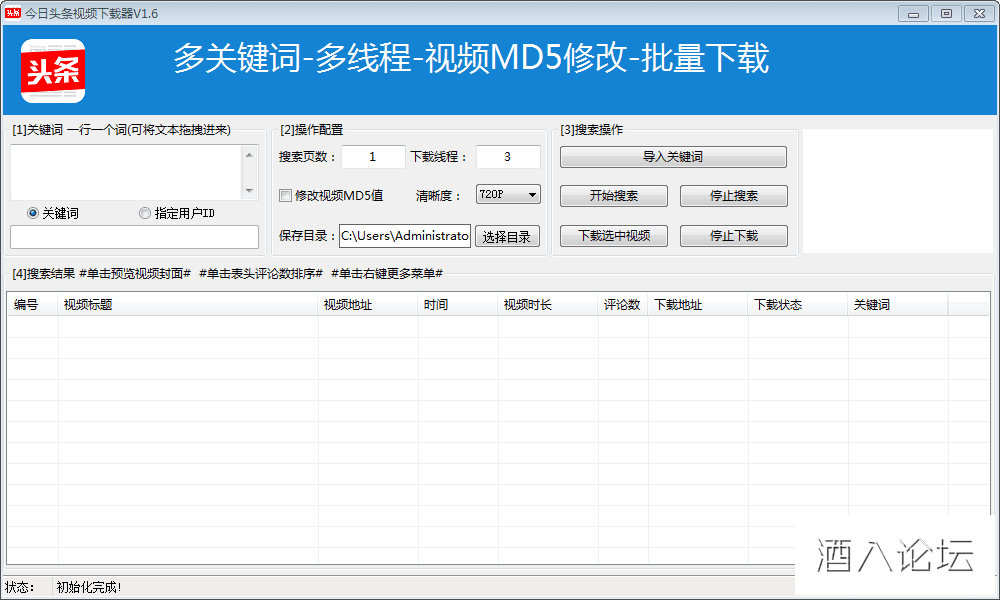Click the 导入关键词 button
Screen dimensions: 1000x600
pos(673,157)
